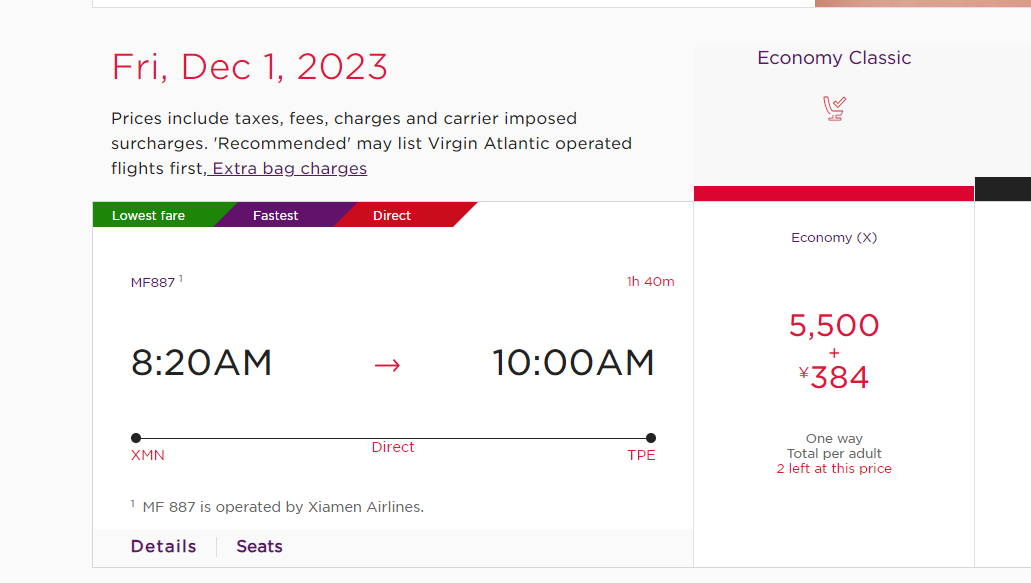Open the Seats tab

[x=260, y=546]
